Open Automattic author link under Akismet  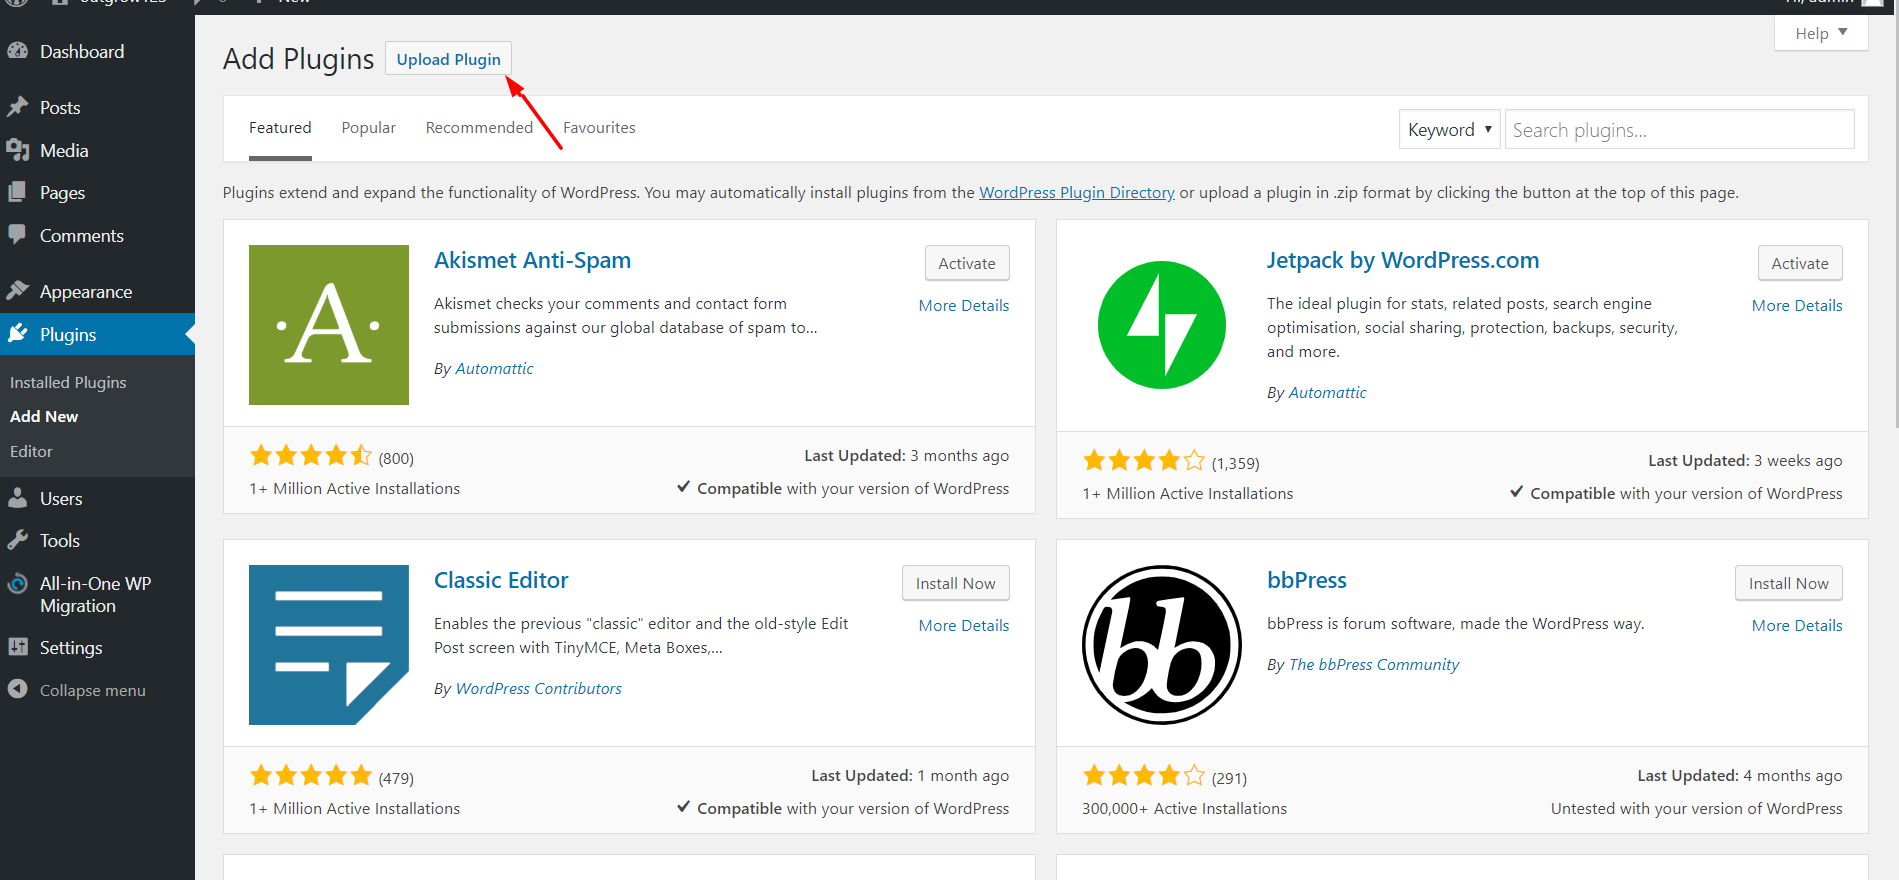pyautogui.click(x=494, y=368)
